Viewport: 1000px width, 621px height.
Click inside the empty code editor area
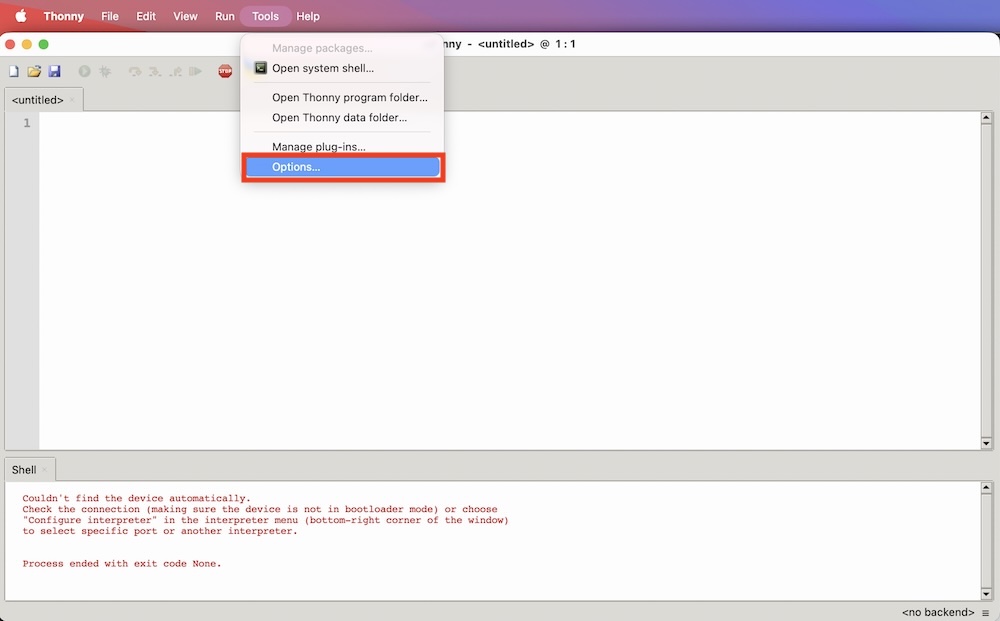[x=500, y=280]
